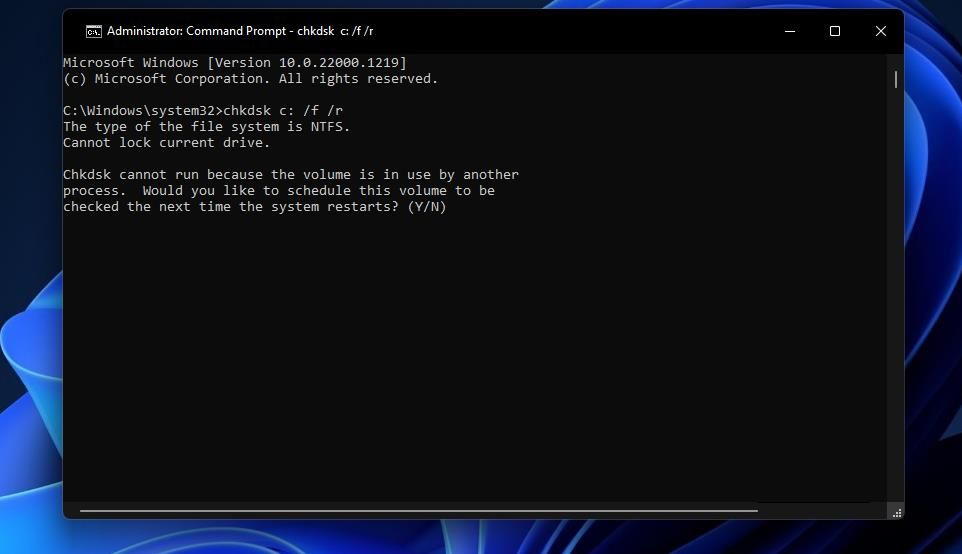
Task: Click the Command Prompt icon in title bar
Action: tap(93, 31)
